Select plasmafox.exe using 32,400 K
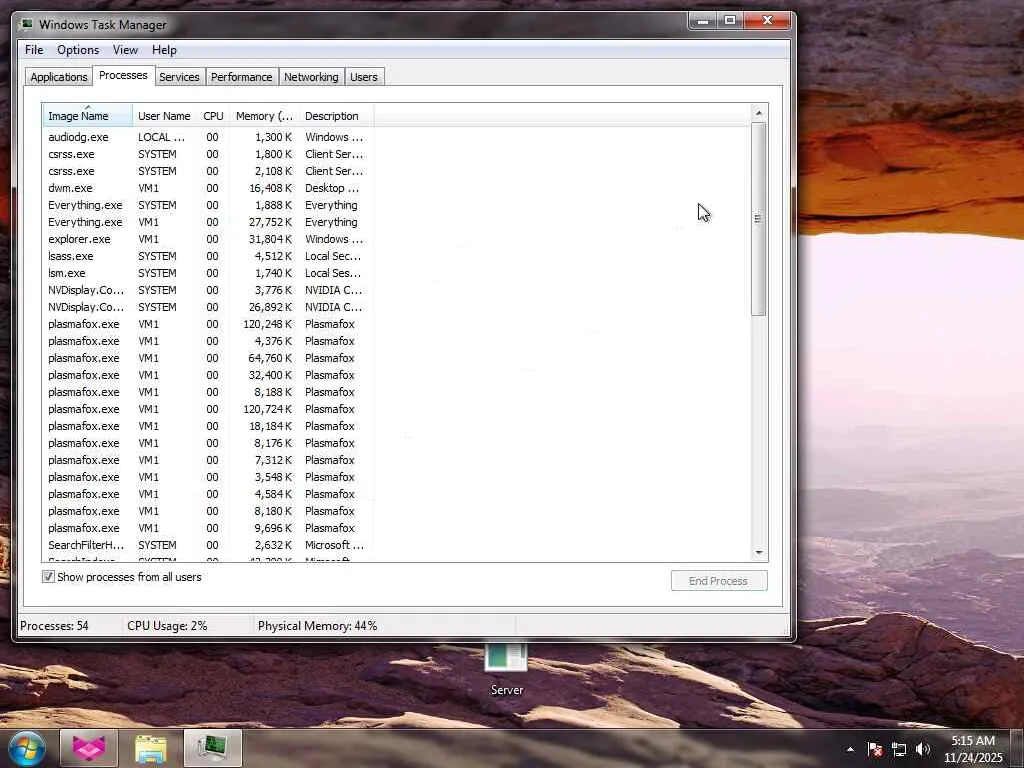 (x=208, y=375)
